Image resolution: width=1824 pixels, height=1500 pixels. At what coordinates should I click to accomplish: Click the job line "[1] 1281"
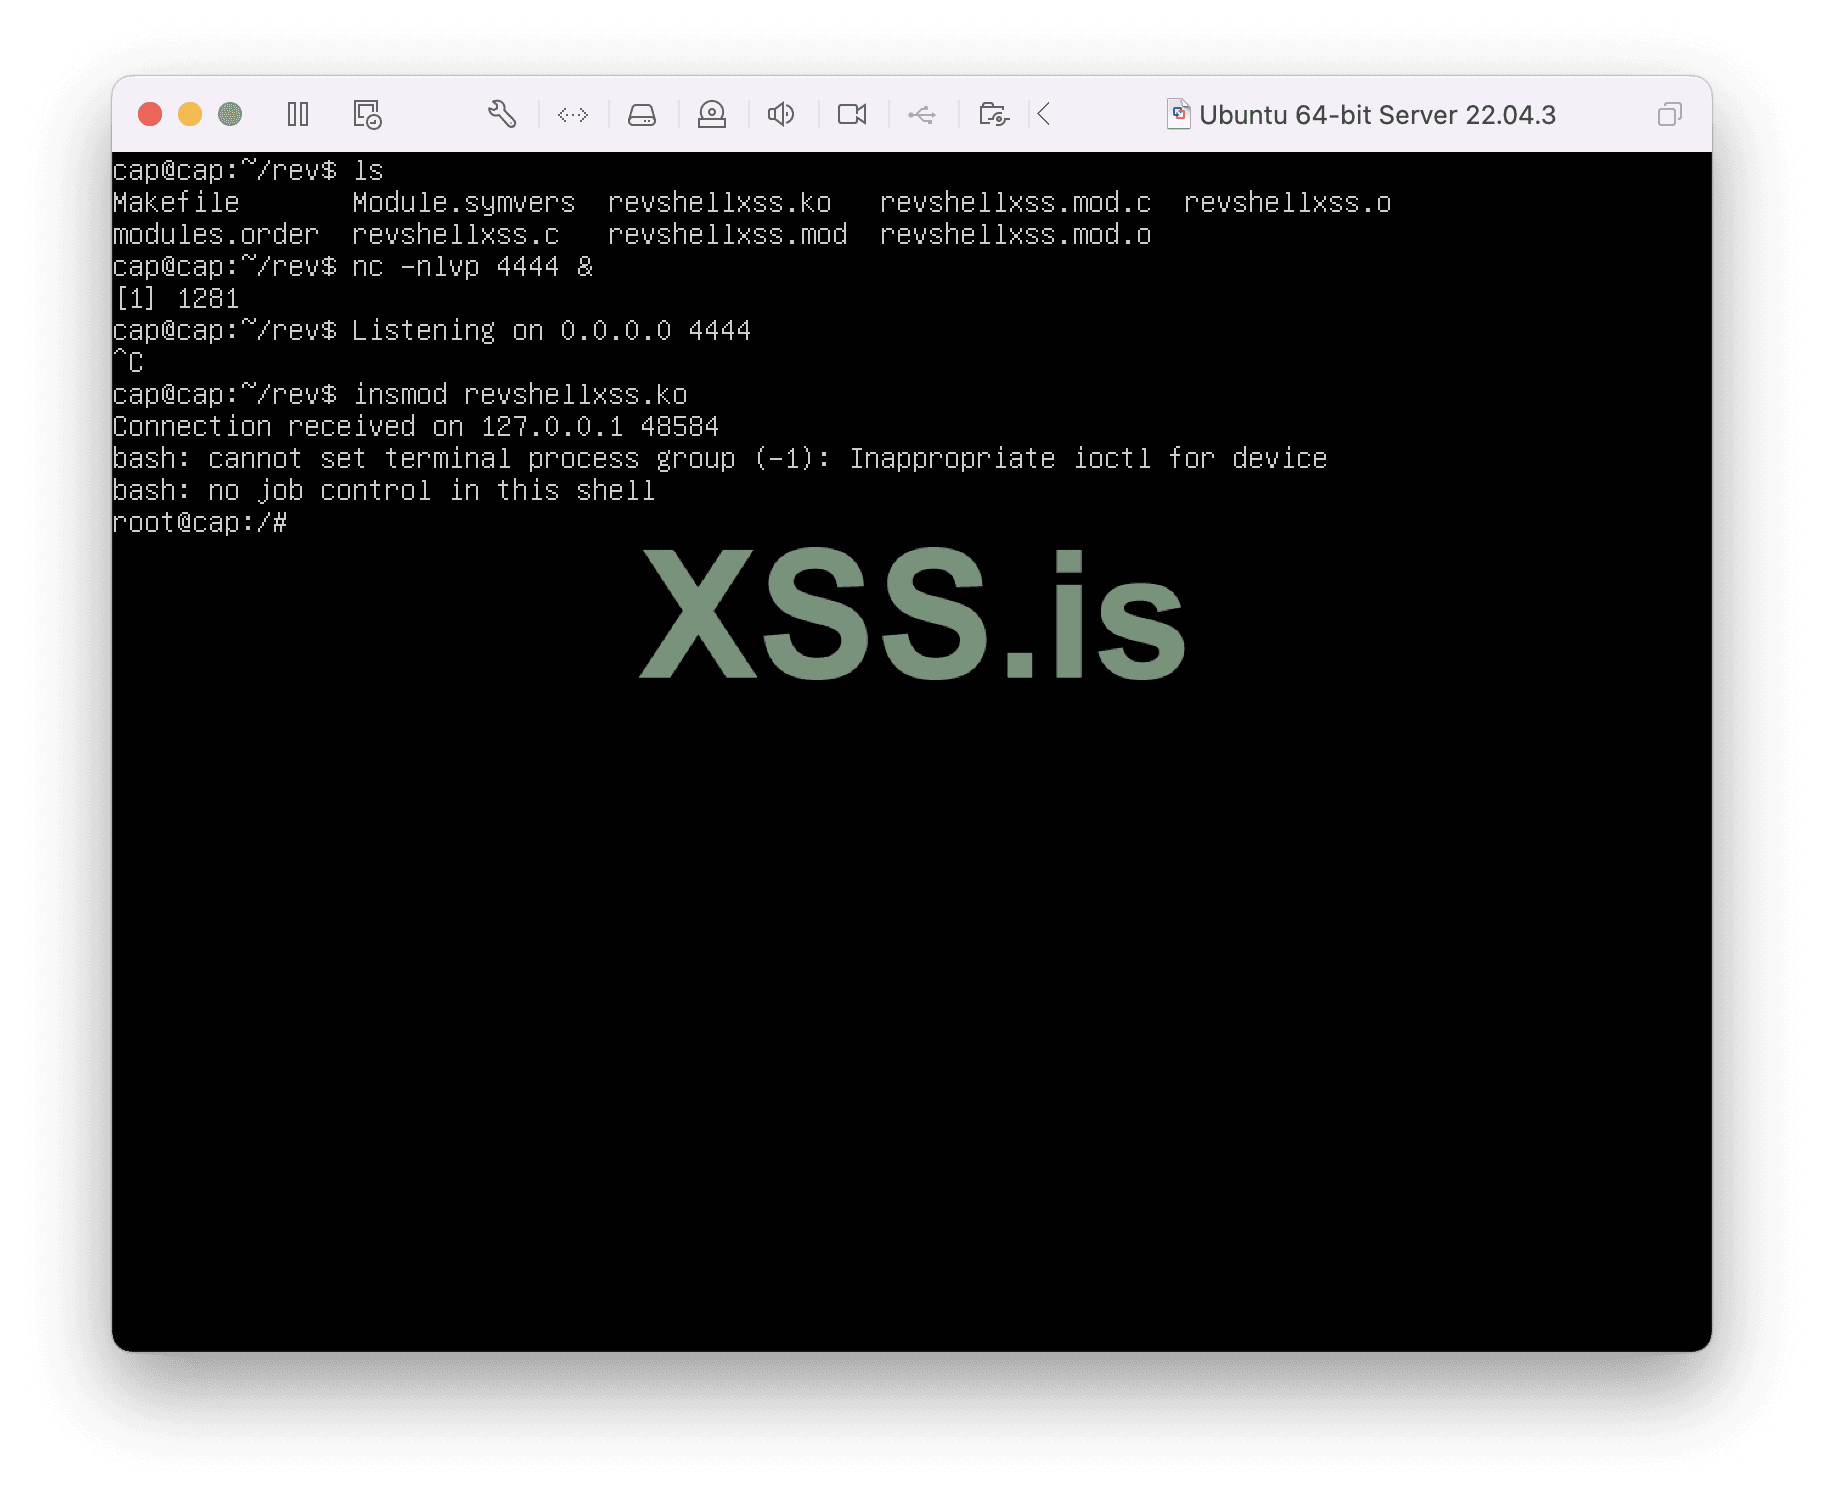(x=177, y=299)
